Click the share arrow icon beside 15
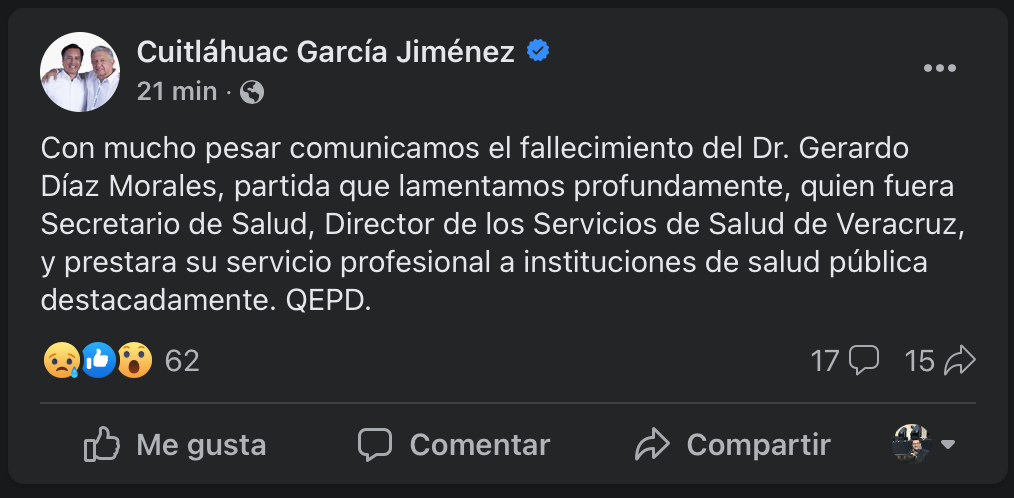Viewport: 1014px width, 498px height. 960,360
